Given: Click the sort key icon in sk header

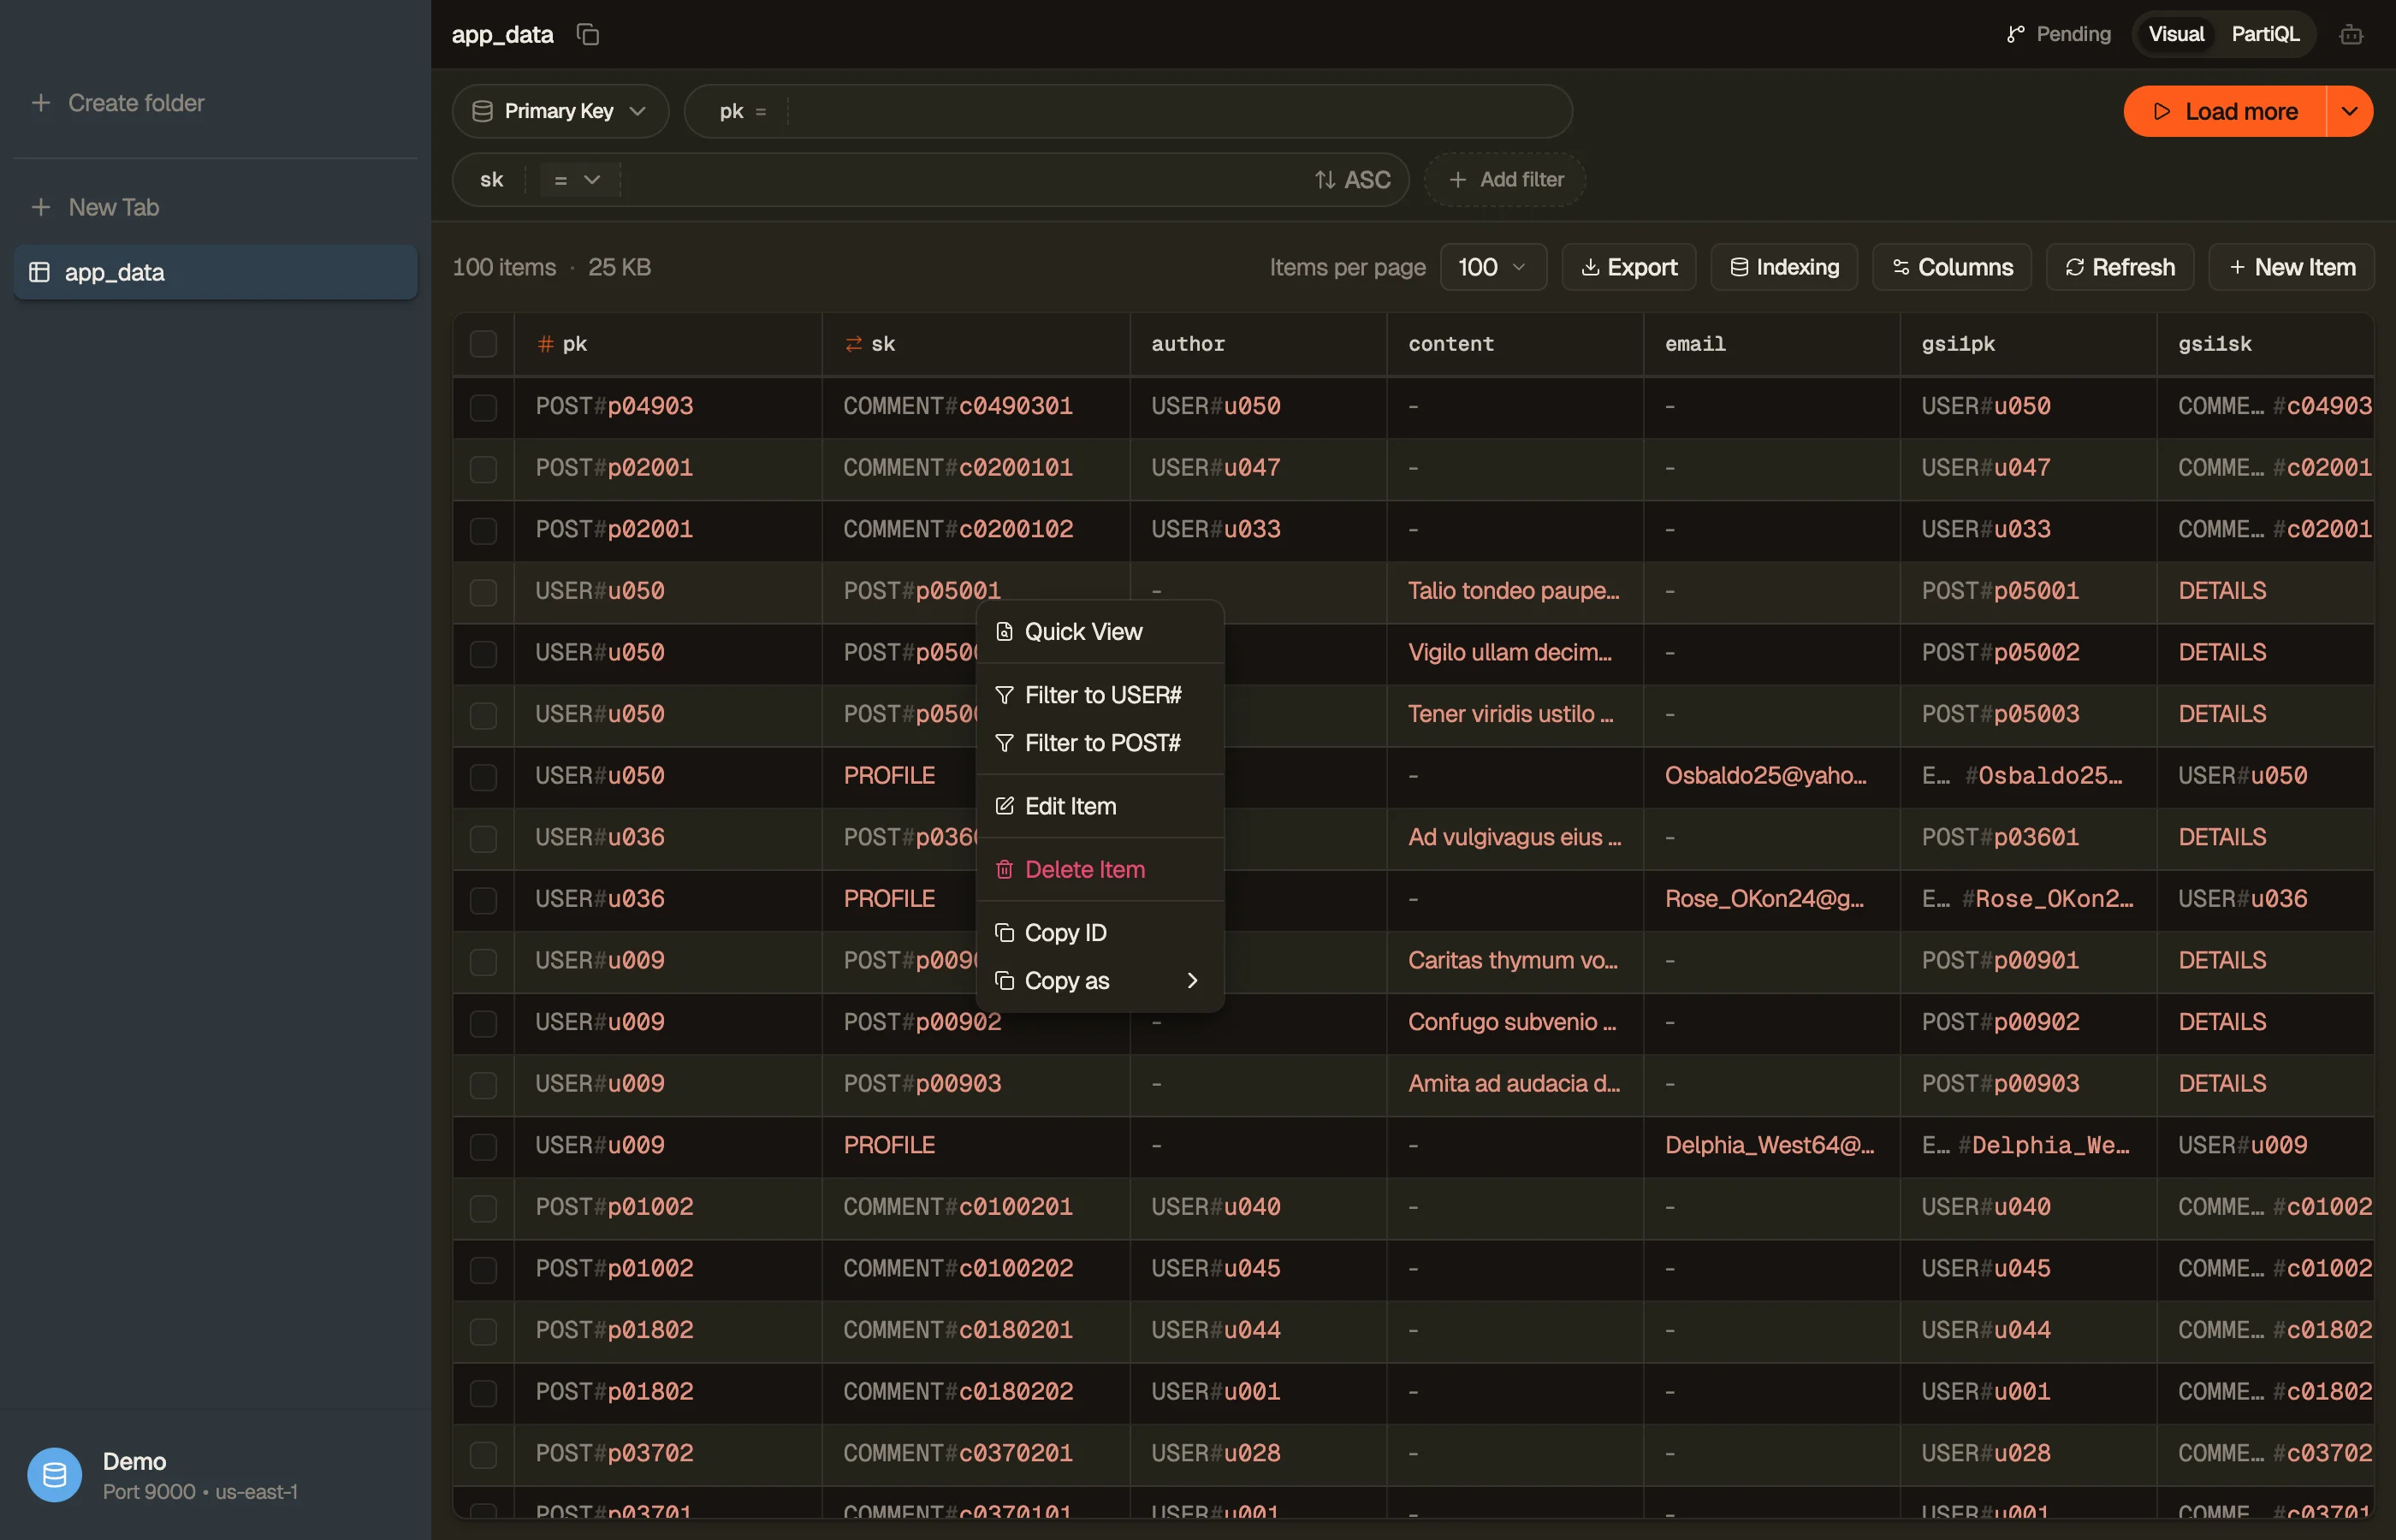Looking at the screenshot, I should click(853, 344).
